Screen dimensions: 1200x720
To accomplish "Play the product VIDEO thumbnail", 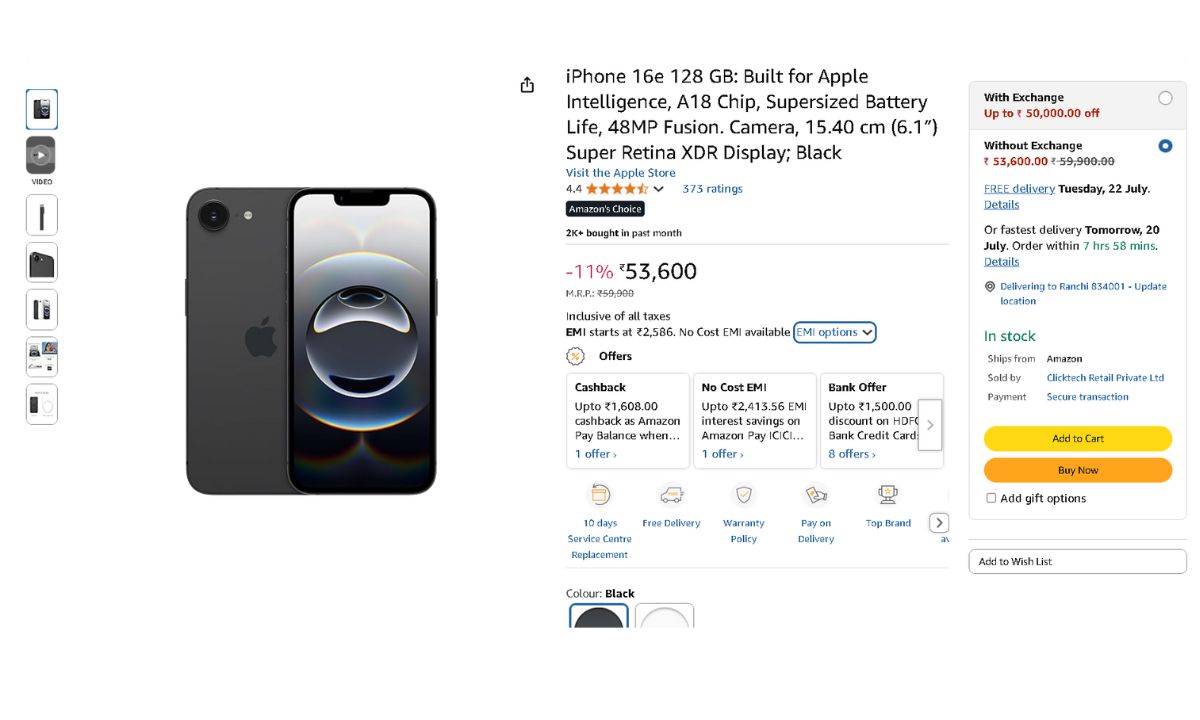I will 41,156.
